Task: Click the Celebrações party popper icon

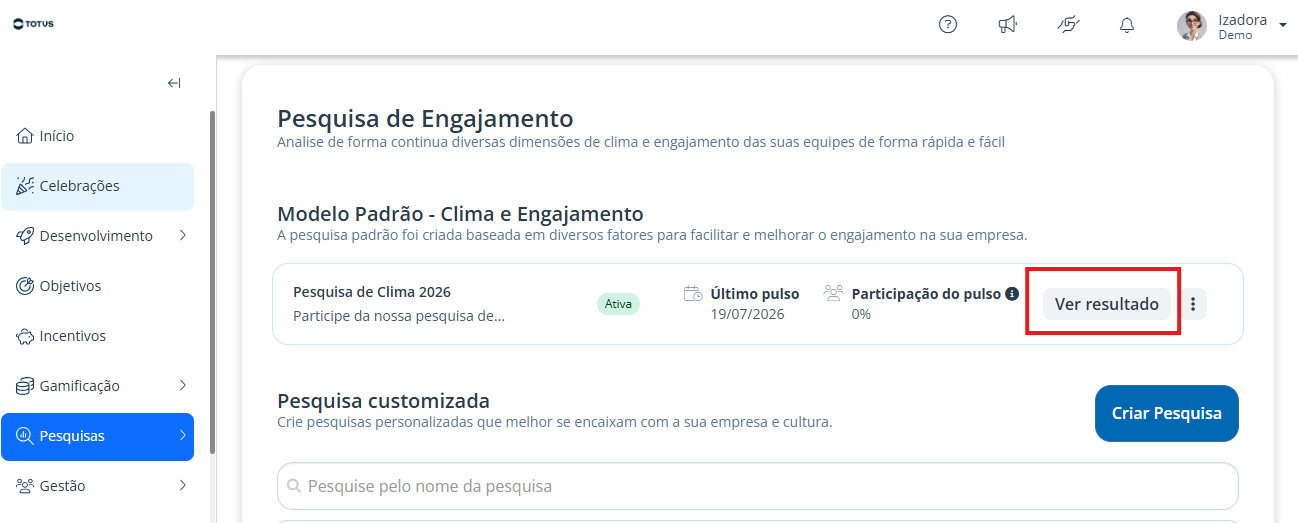Action: point(25,186)
